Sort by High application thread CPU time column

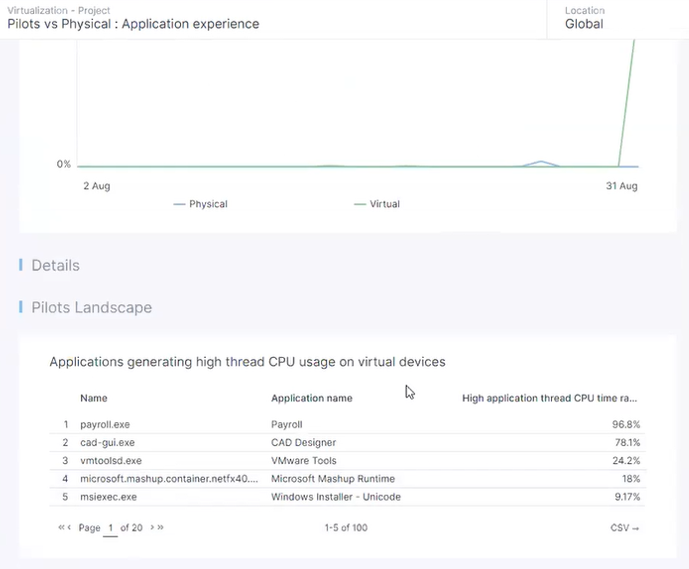click(x=550, y=398)
